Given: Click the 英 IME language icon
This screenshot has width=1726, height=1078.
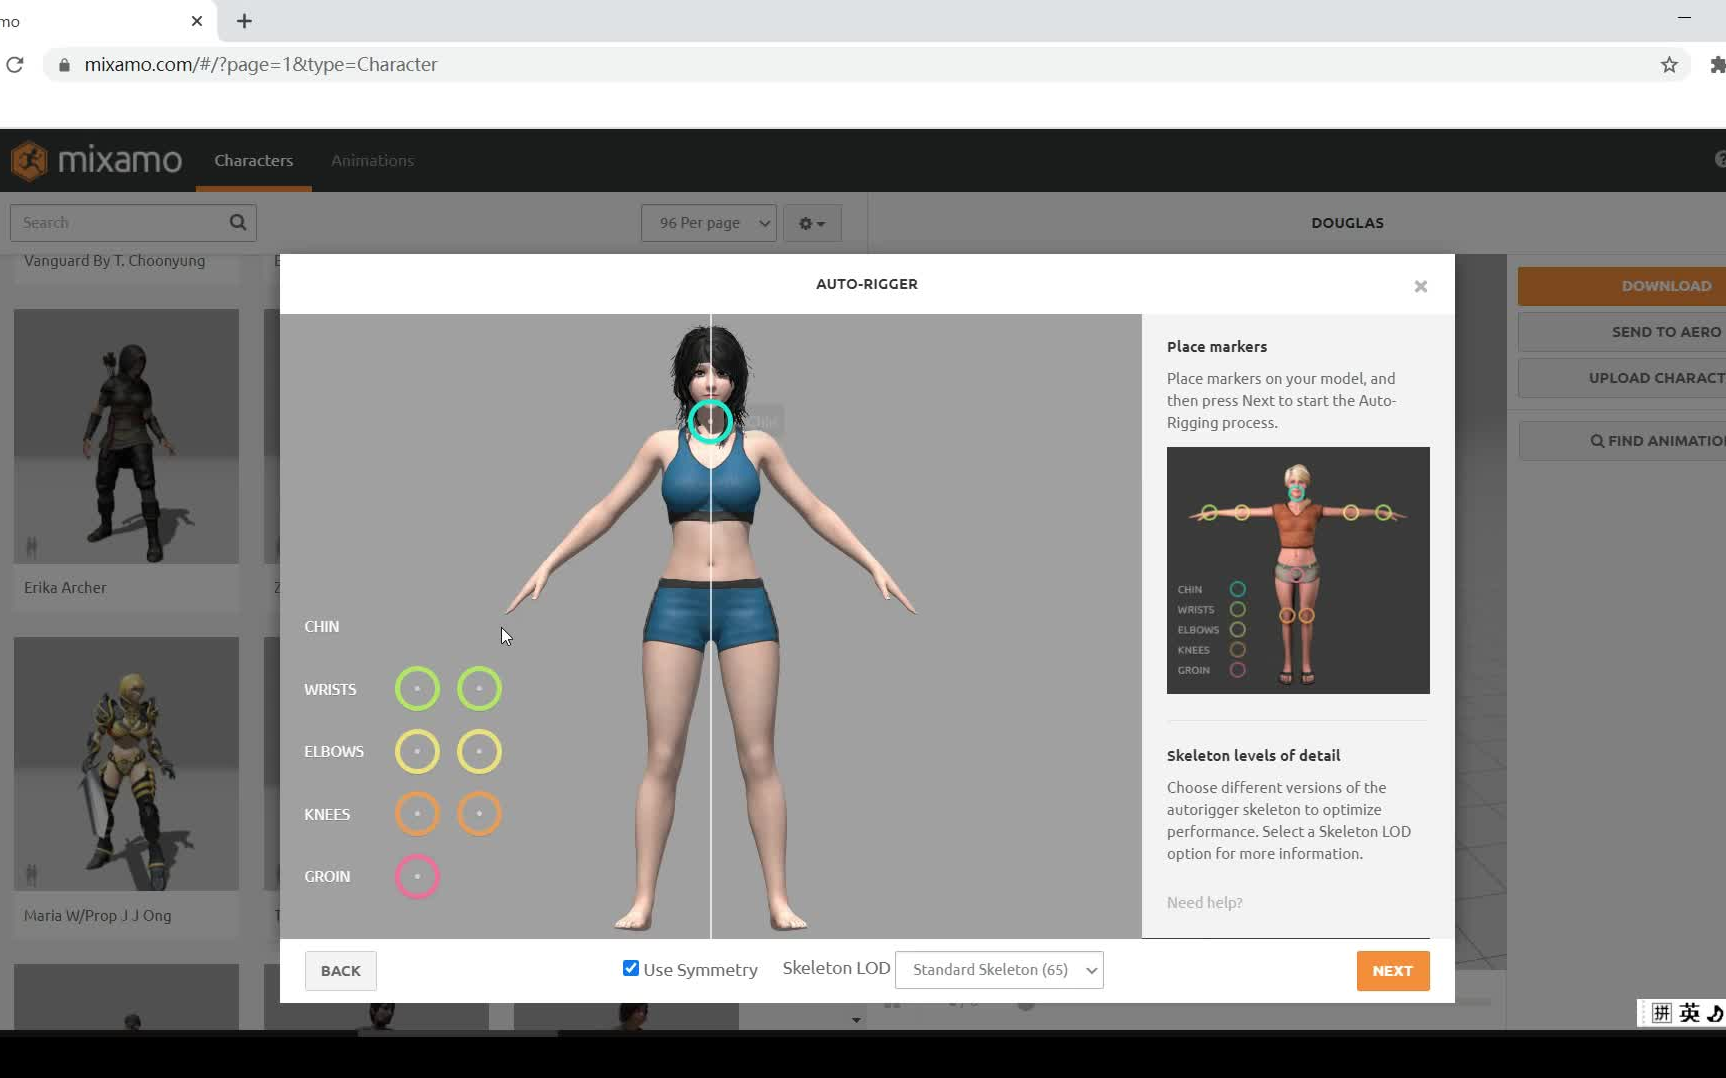Looking at the screenshot, I should click(1690, 1012).
